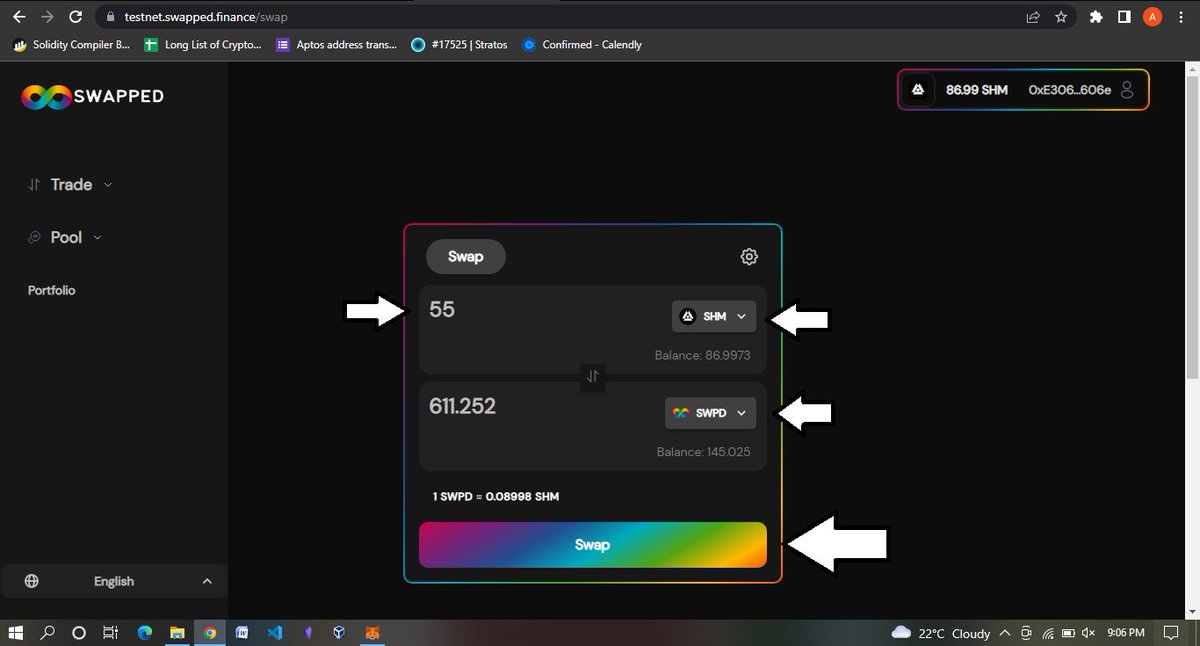Open File Explorer from the taskbar
The image size is (1200, 646).
coord(177,633)
